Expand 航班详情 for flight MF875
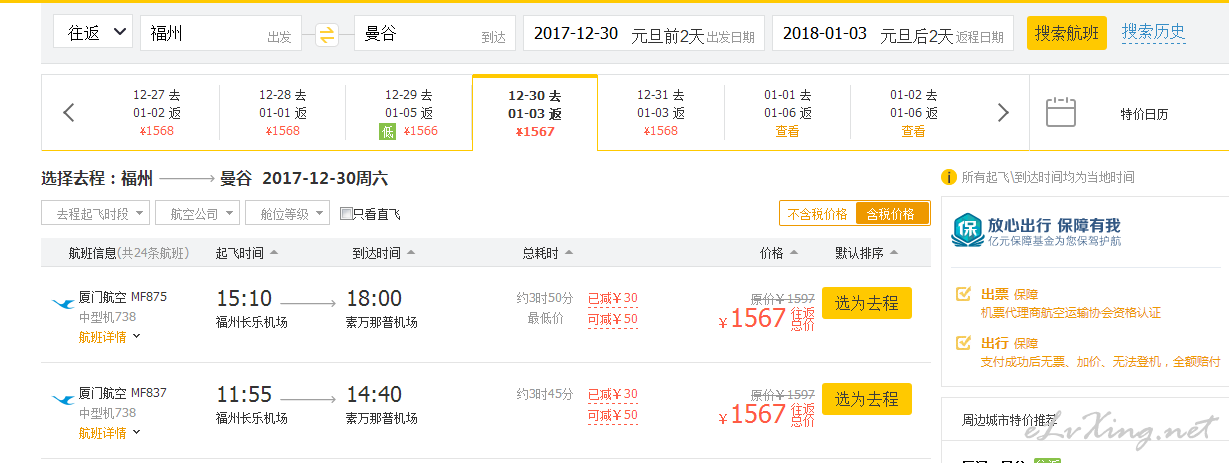The image size is (1229, 463). [109, 337]
